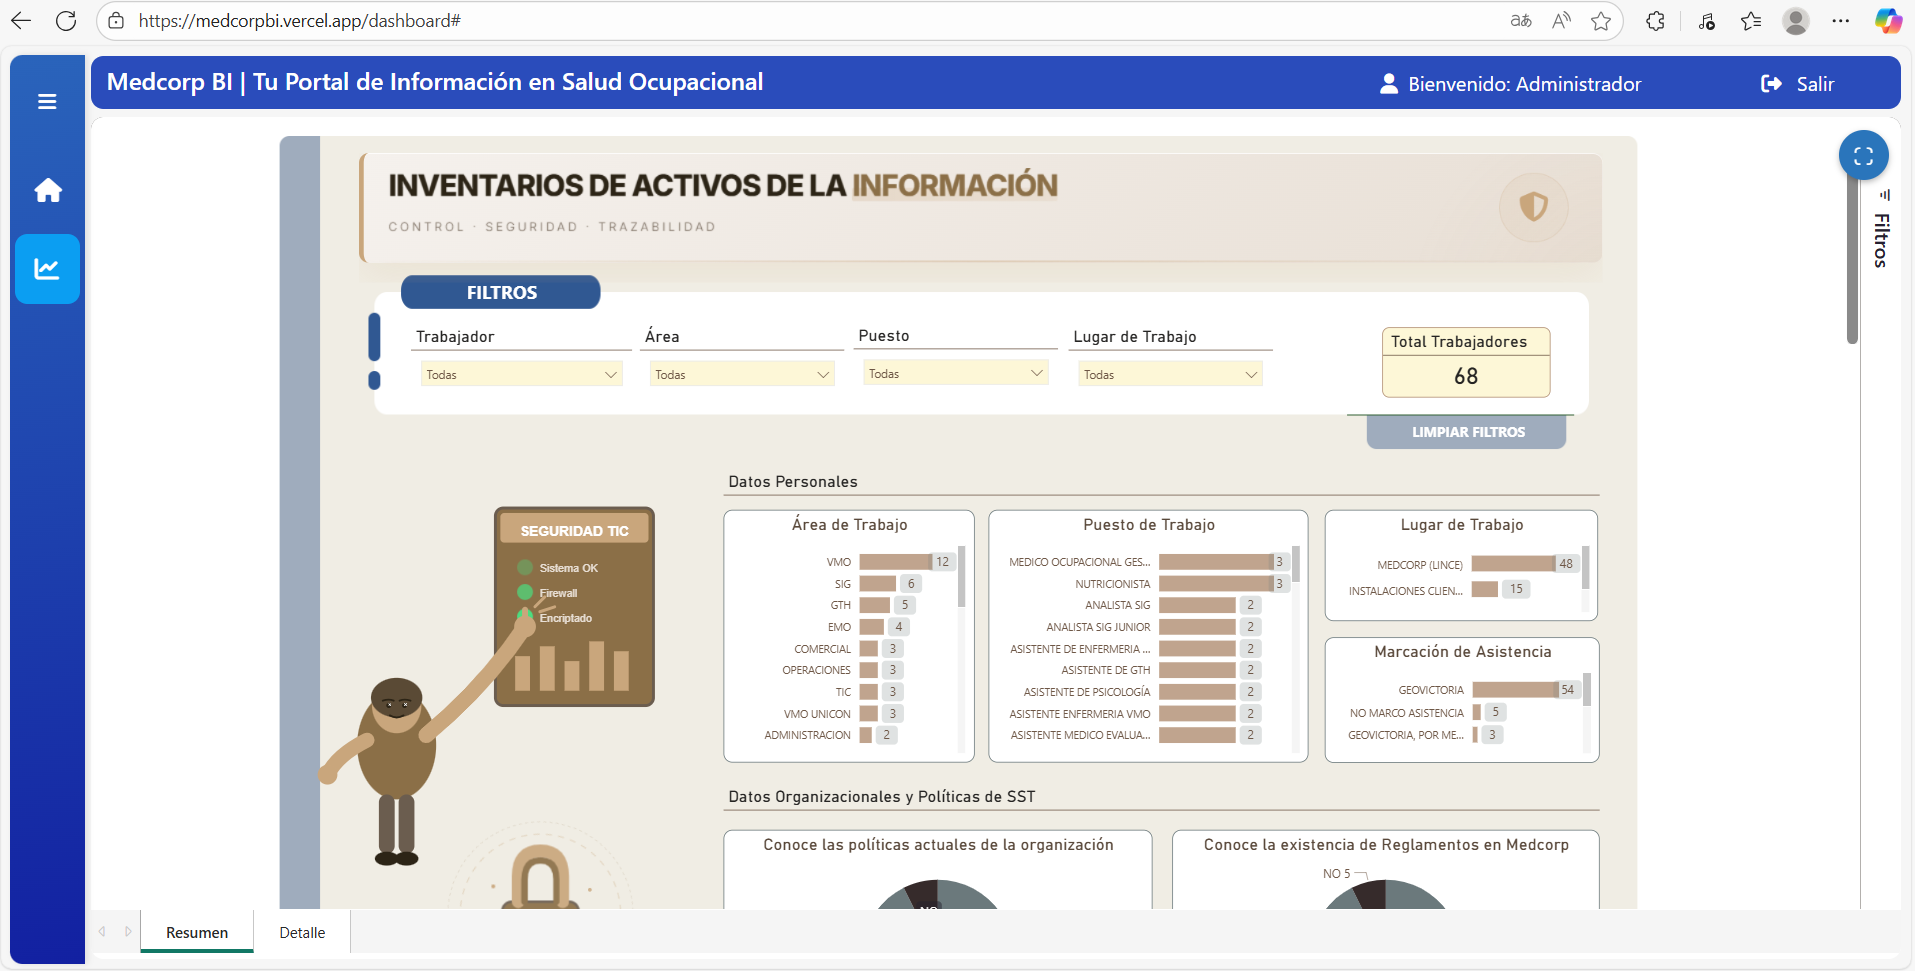The image size is (1915, 971).
Task: Click the browser Extensions puzzle icon
Action: (1655, 20)
